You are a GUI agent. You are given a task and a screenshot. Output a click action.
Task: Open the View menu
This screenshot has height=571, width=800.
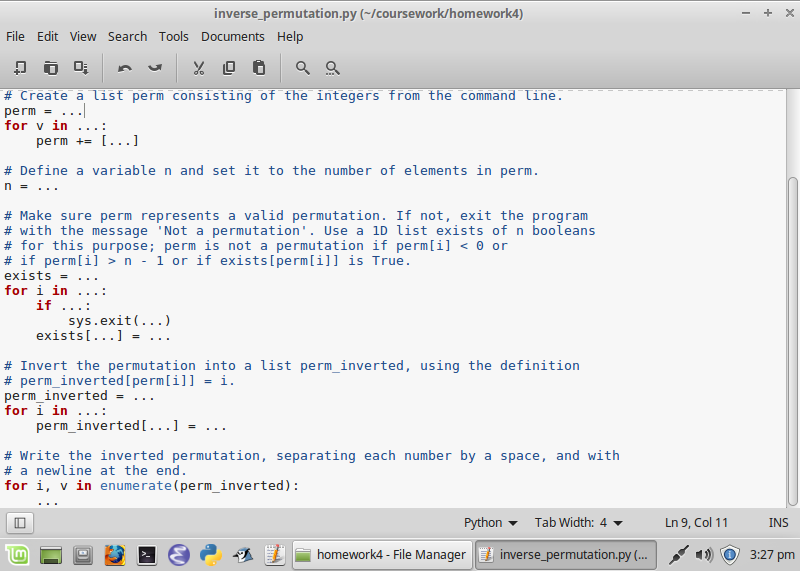click(x=83, y=37)
